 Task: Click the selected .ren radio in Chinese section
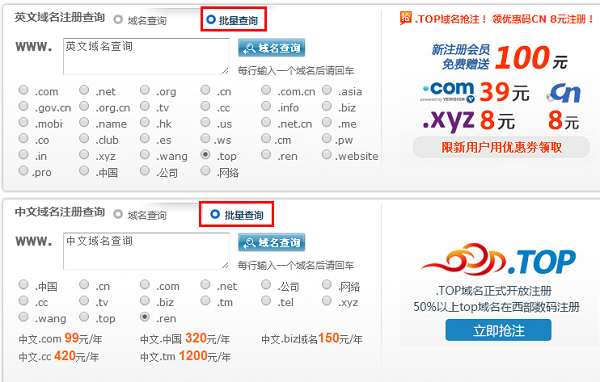(x=145, y=317)
